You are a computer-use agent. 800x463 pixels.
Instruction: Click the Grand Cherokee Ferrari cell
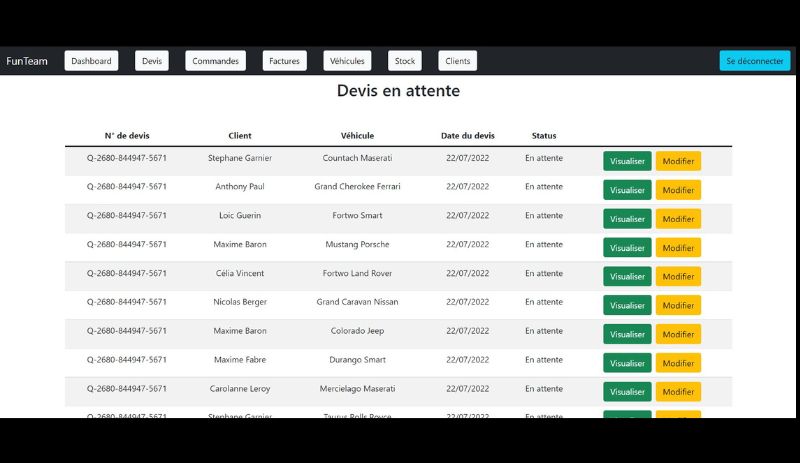click(357, 186)
